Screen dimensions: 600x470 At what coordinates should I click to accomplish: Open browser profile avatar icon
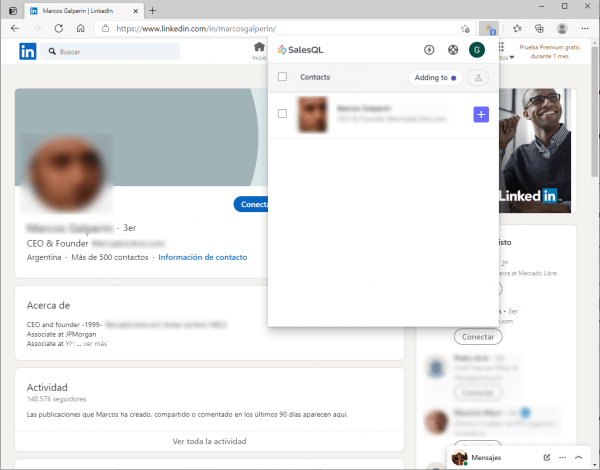[x=562, y=28]
